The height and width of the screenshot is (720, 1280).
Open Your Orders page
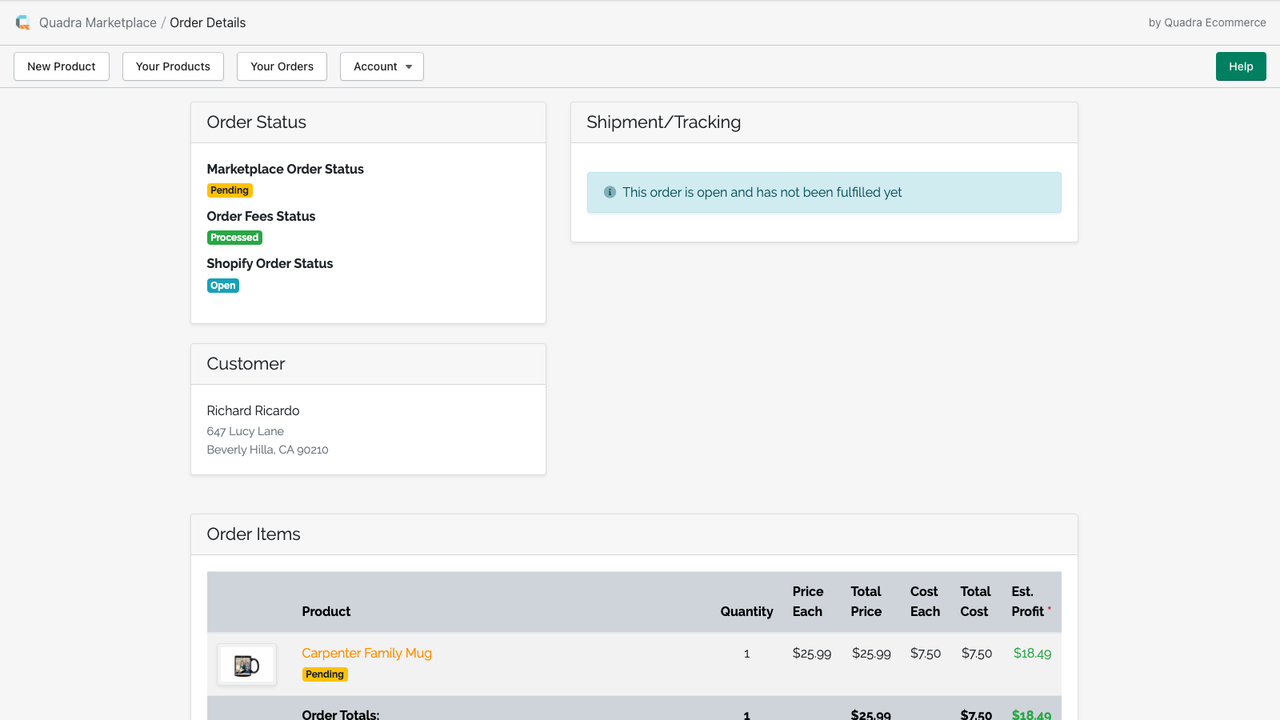pos(281,66)
